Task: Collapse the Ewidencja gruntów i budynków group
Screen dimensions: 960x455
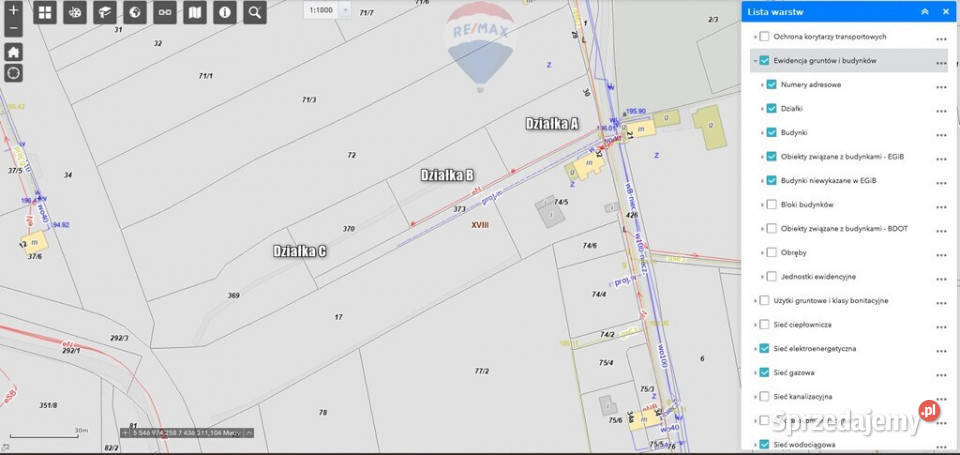Action: click(754, 61)
